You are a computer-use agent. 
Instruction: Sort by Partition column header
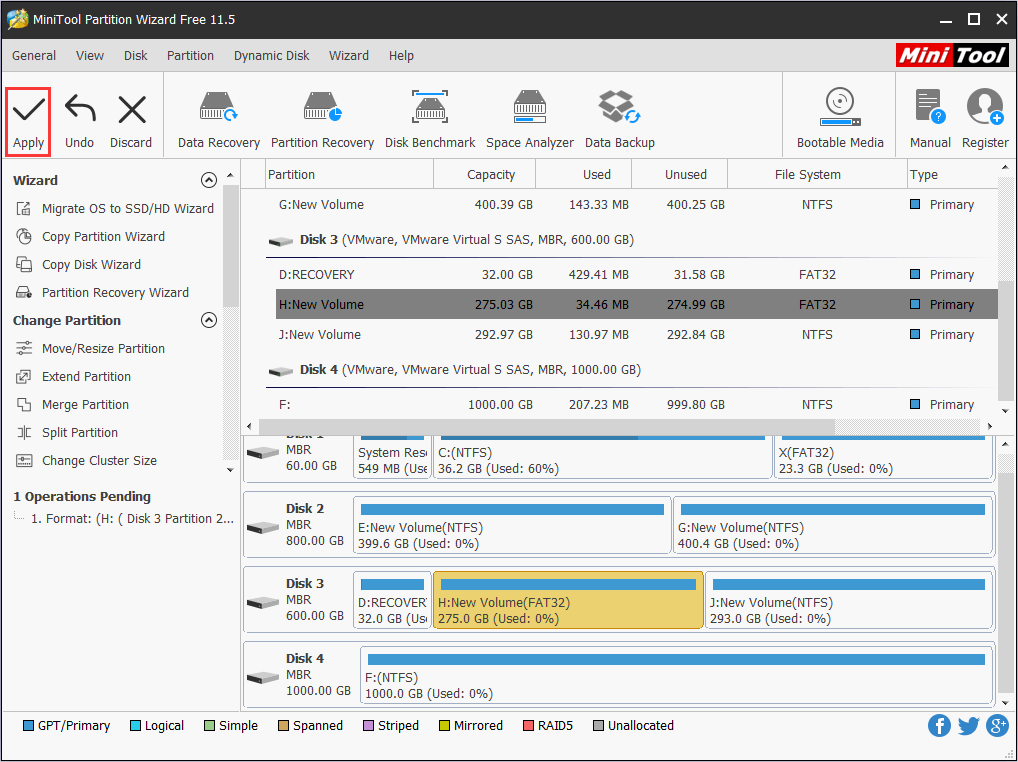coord(350,175)
